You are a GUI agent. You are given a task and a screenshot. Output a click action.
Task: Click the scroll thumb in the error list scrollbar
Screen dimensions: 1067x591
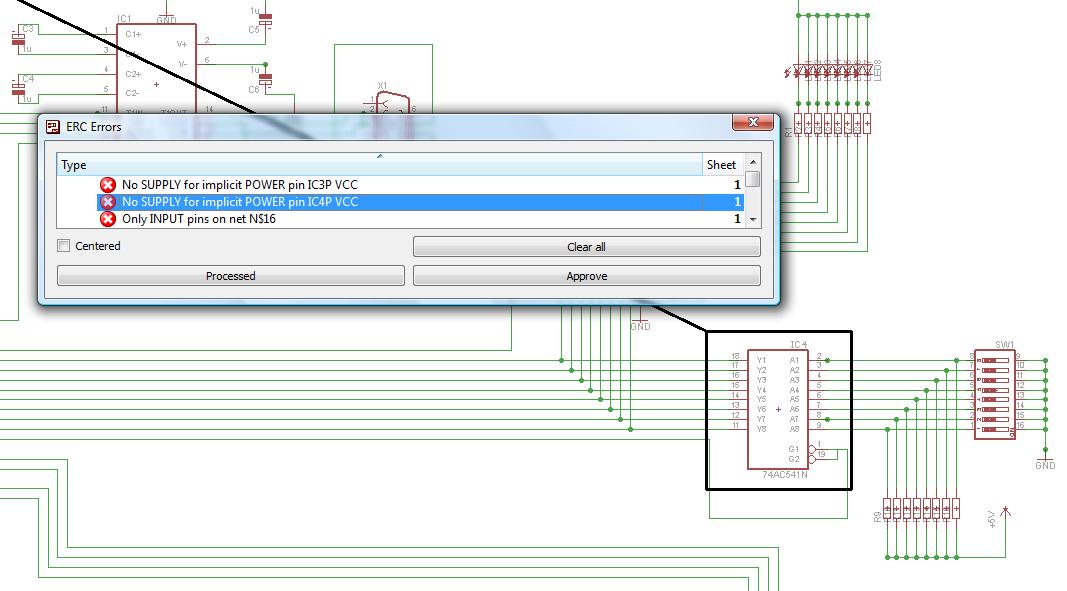pyautogui.click(x=753, y=179)
